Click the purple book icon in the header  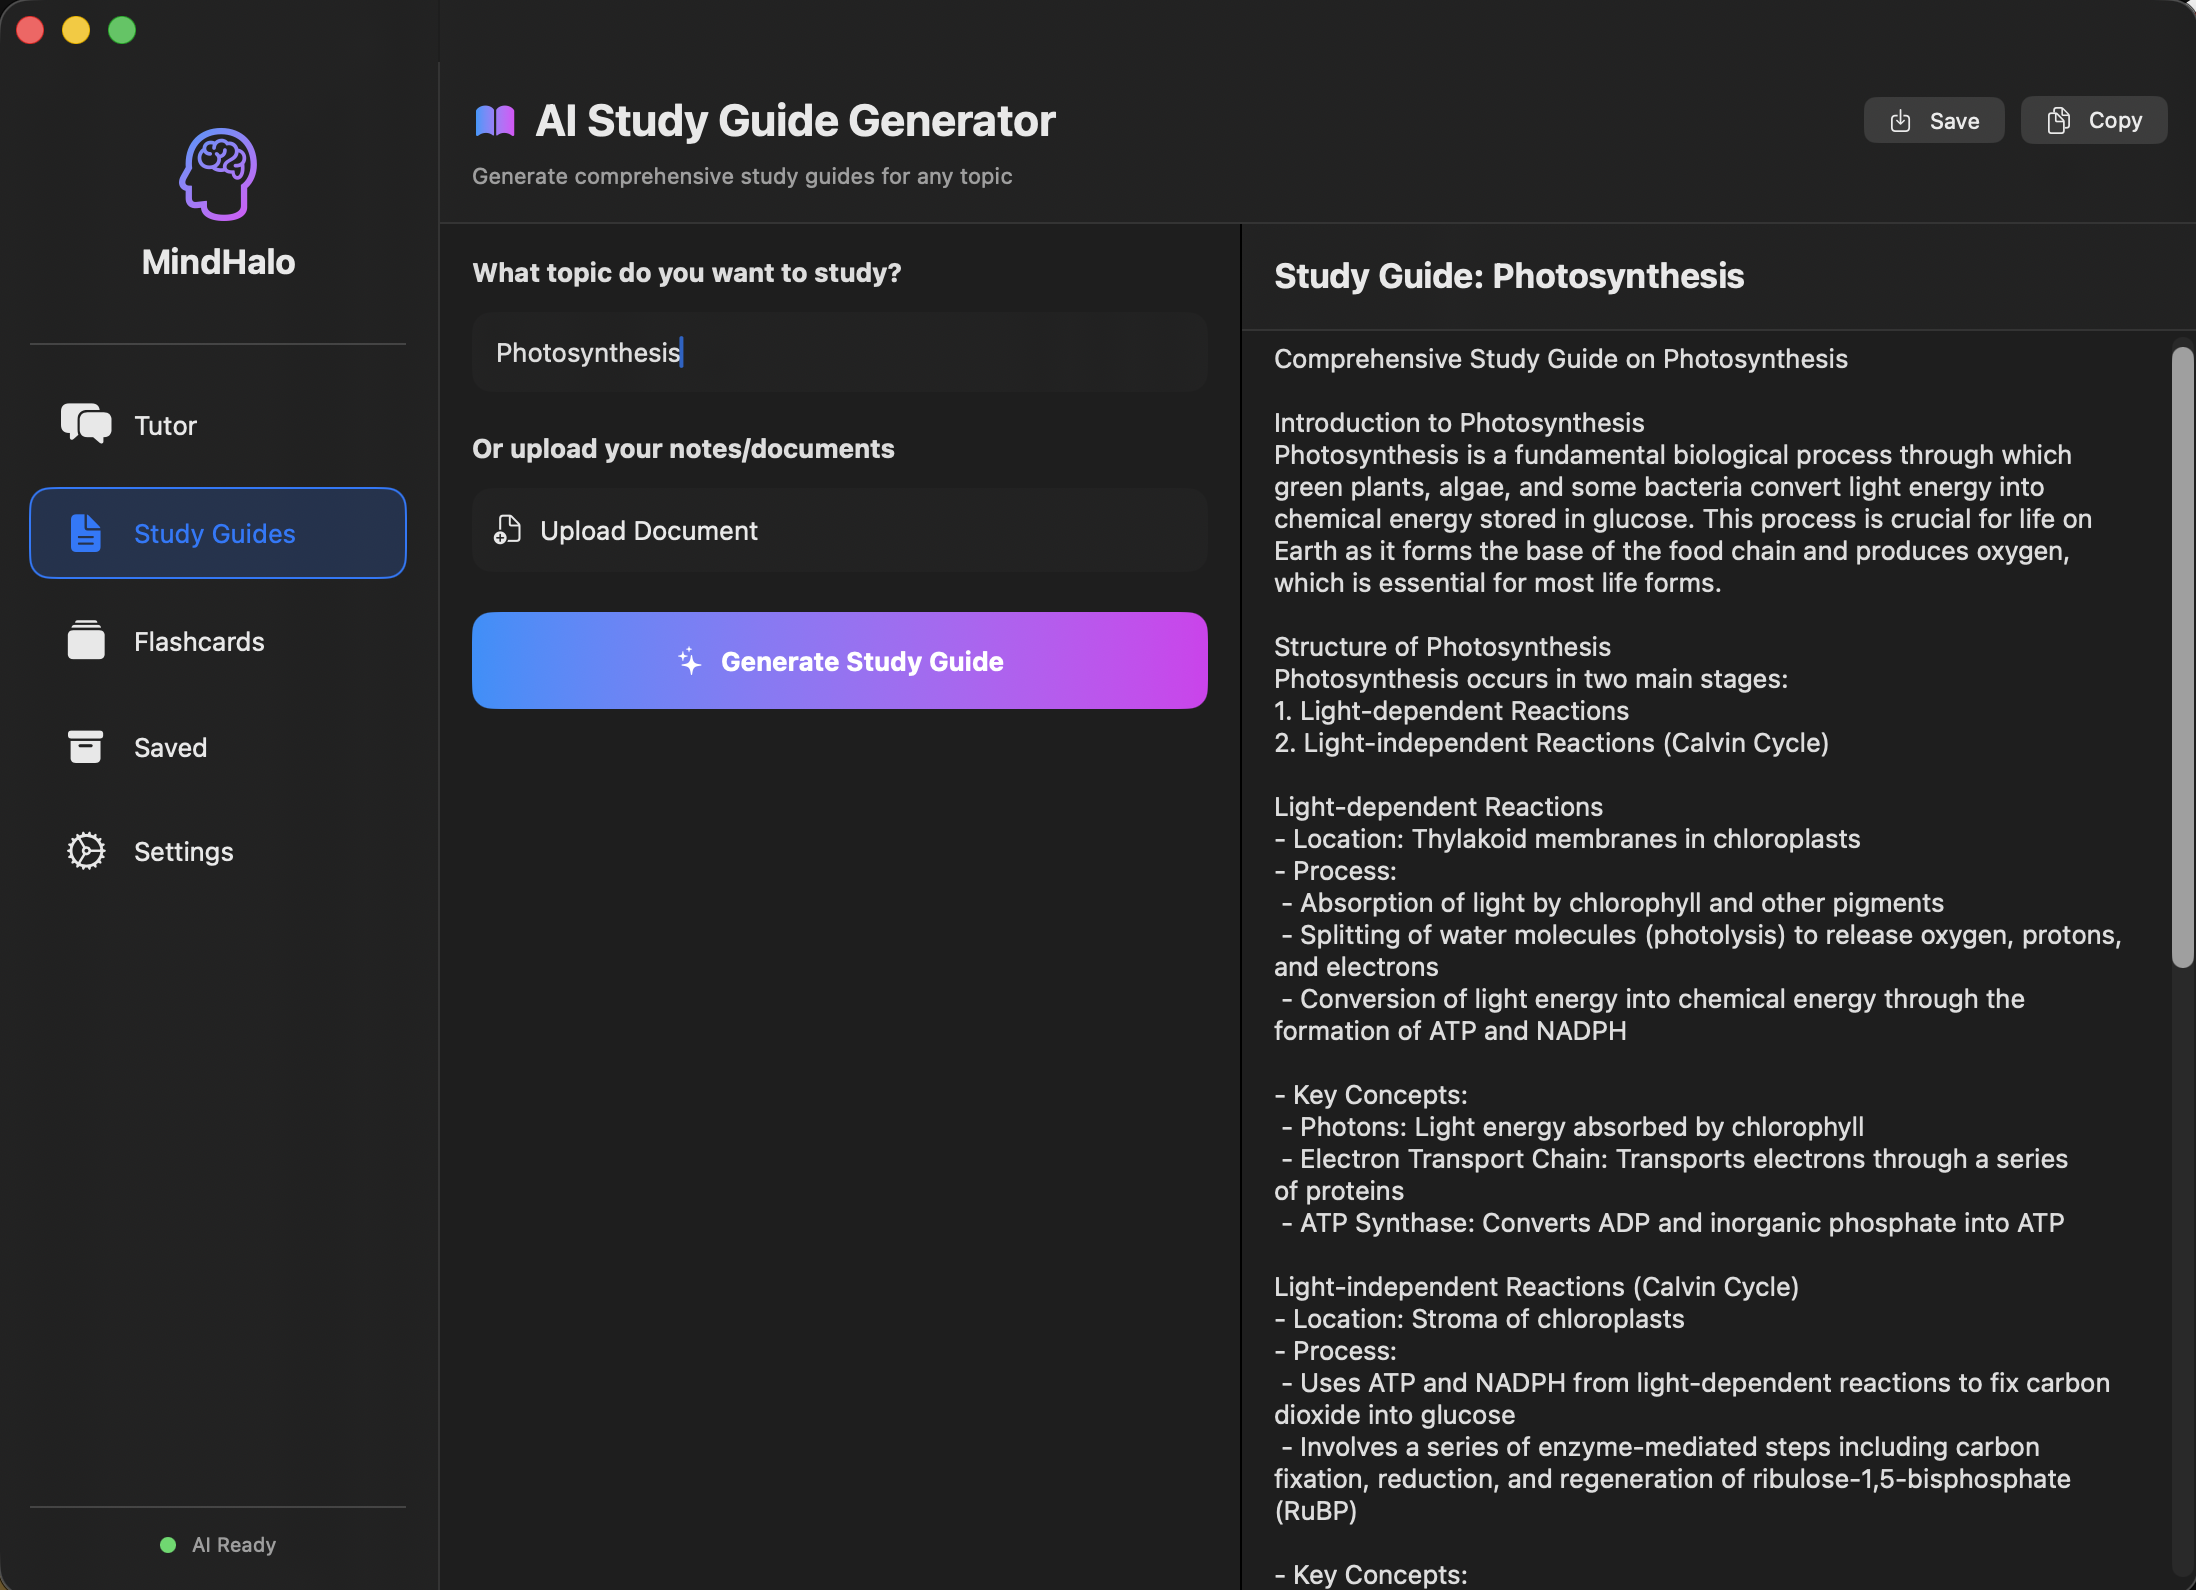point(495,119)
